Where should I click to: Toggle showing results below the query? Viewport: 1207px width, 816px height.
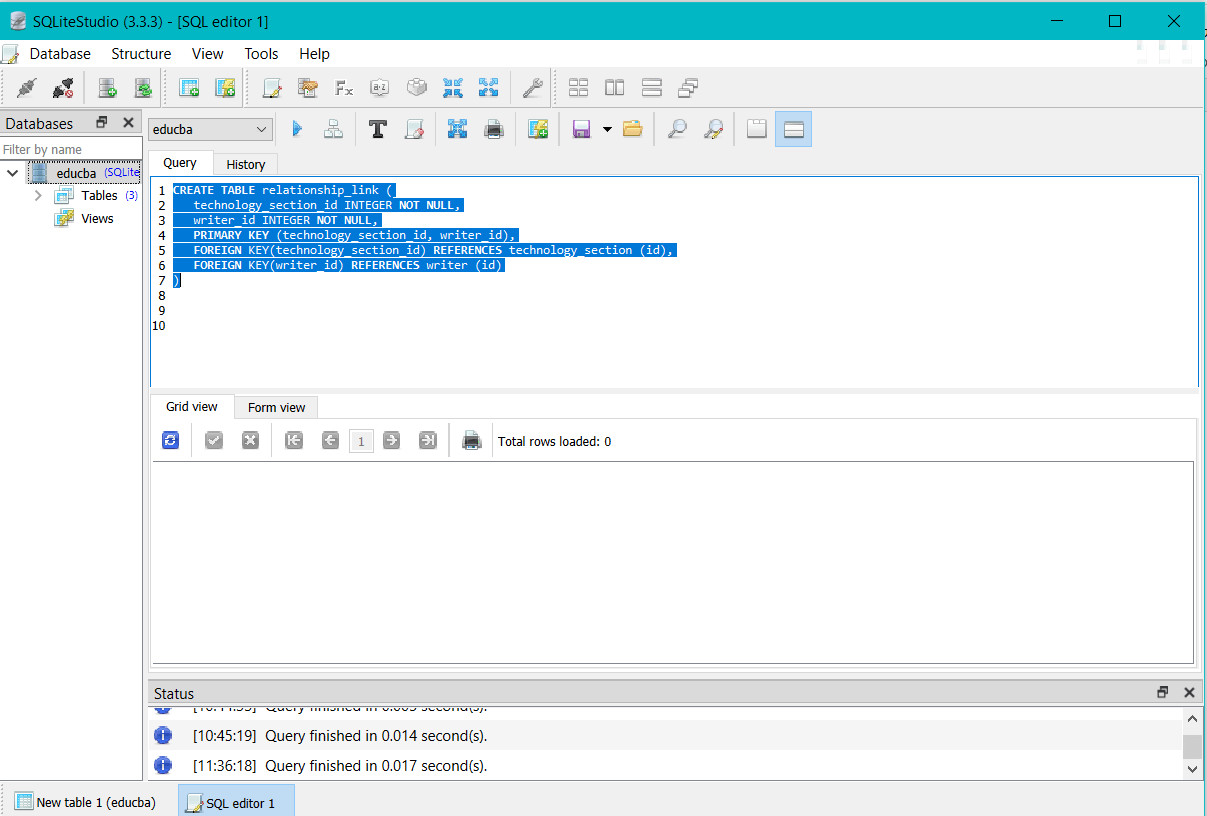(793, 128)
